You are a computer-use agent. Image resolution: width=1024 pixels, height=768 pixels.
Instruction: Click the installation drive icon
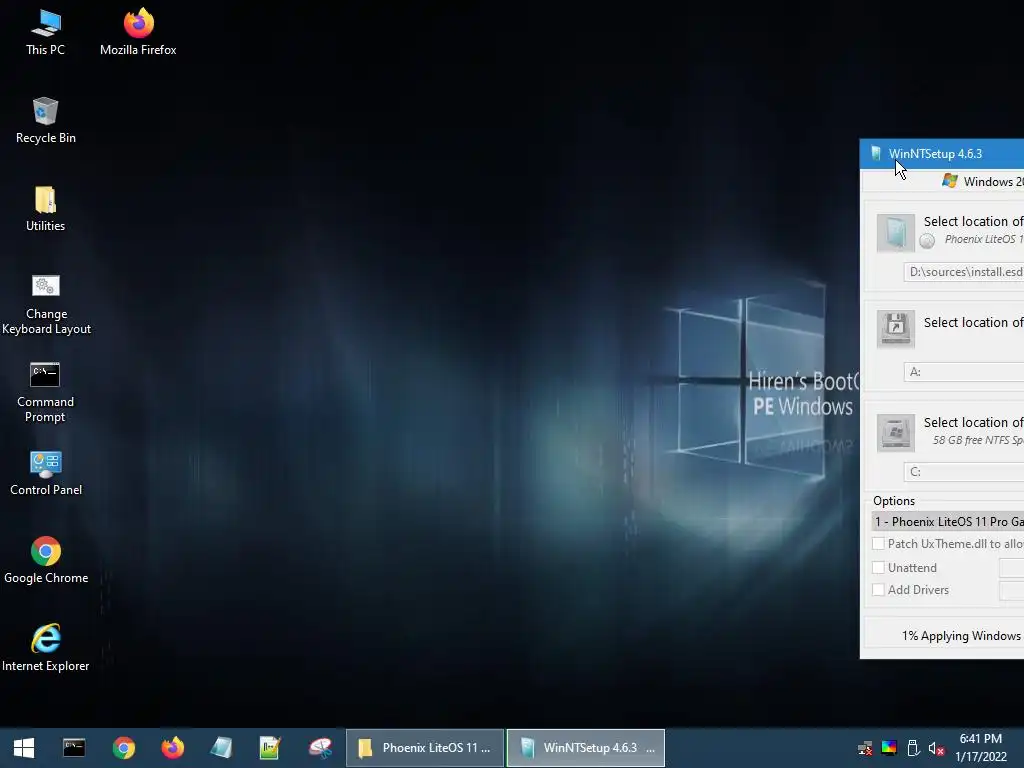[895, 432]
